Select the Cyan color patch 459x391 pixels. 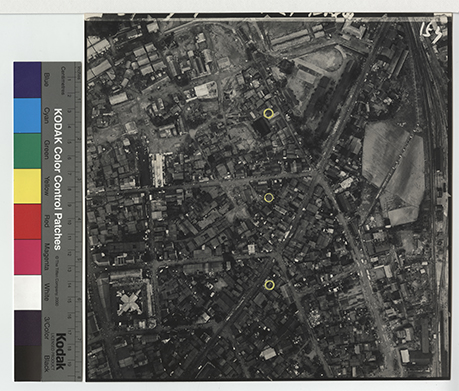27,116
